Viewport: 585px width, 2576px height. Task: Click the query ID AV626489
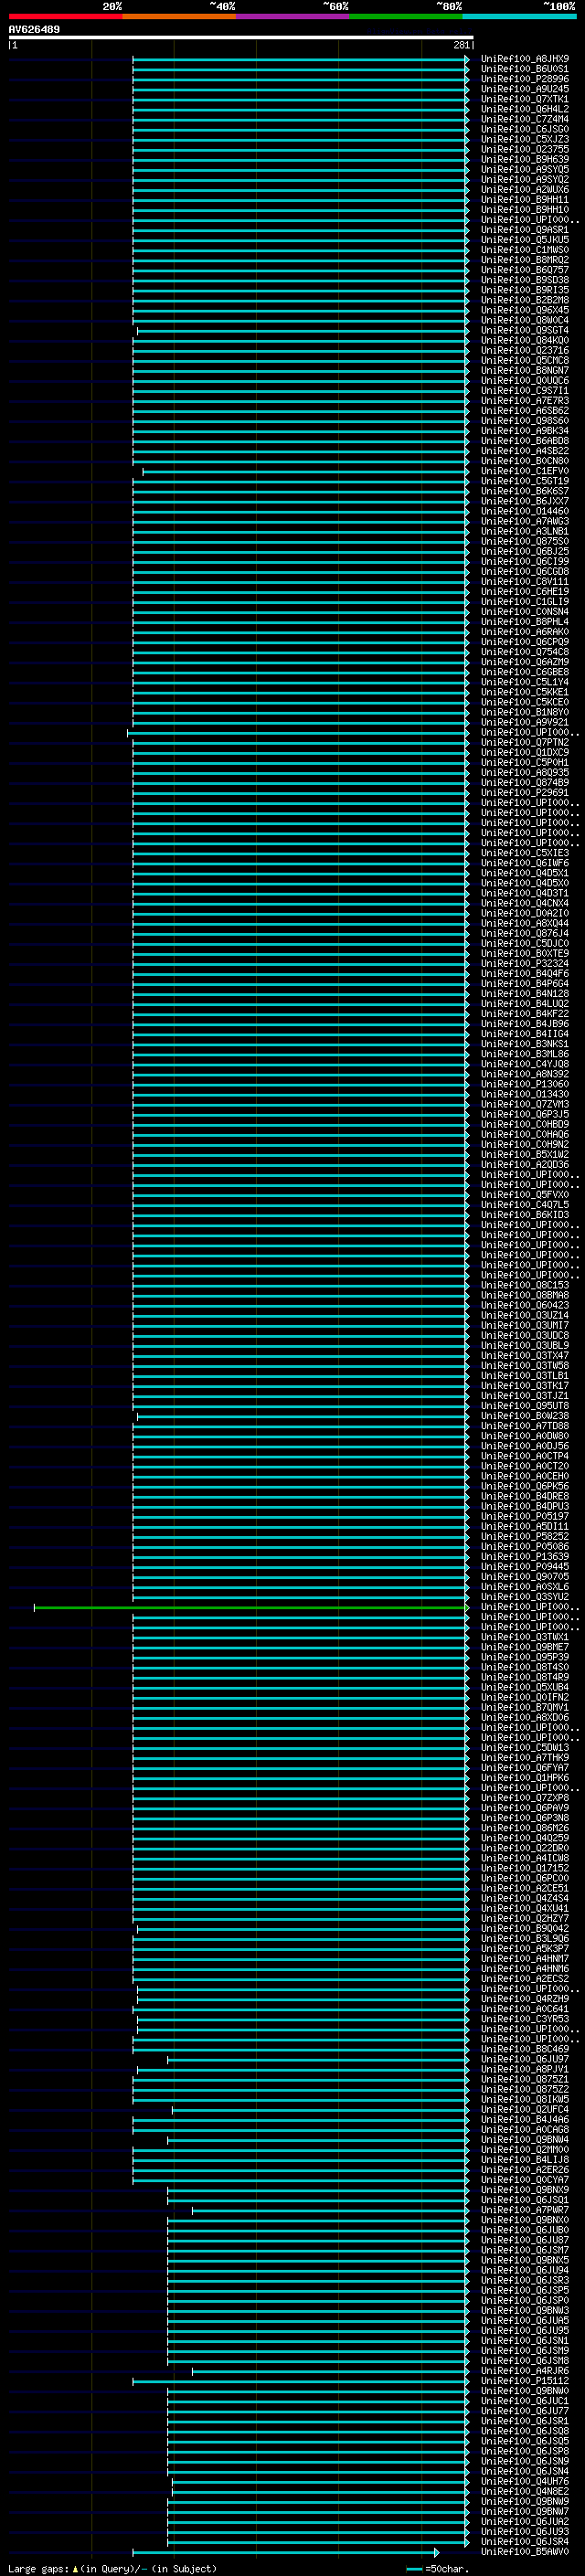pyautogui.click(x=34, y=29)
